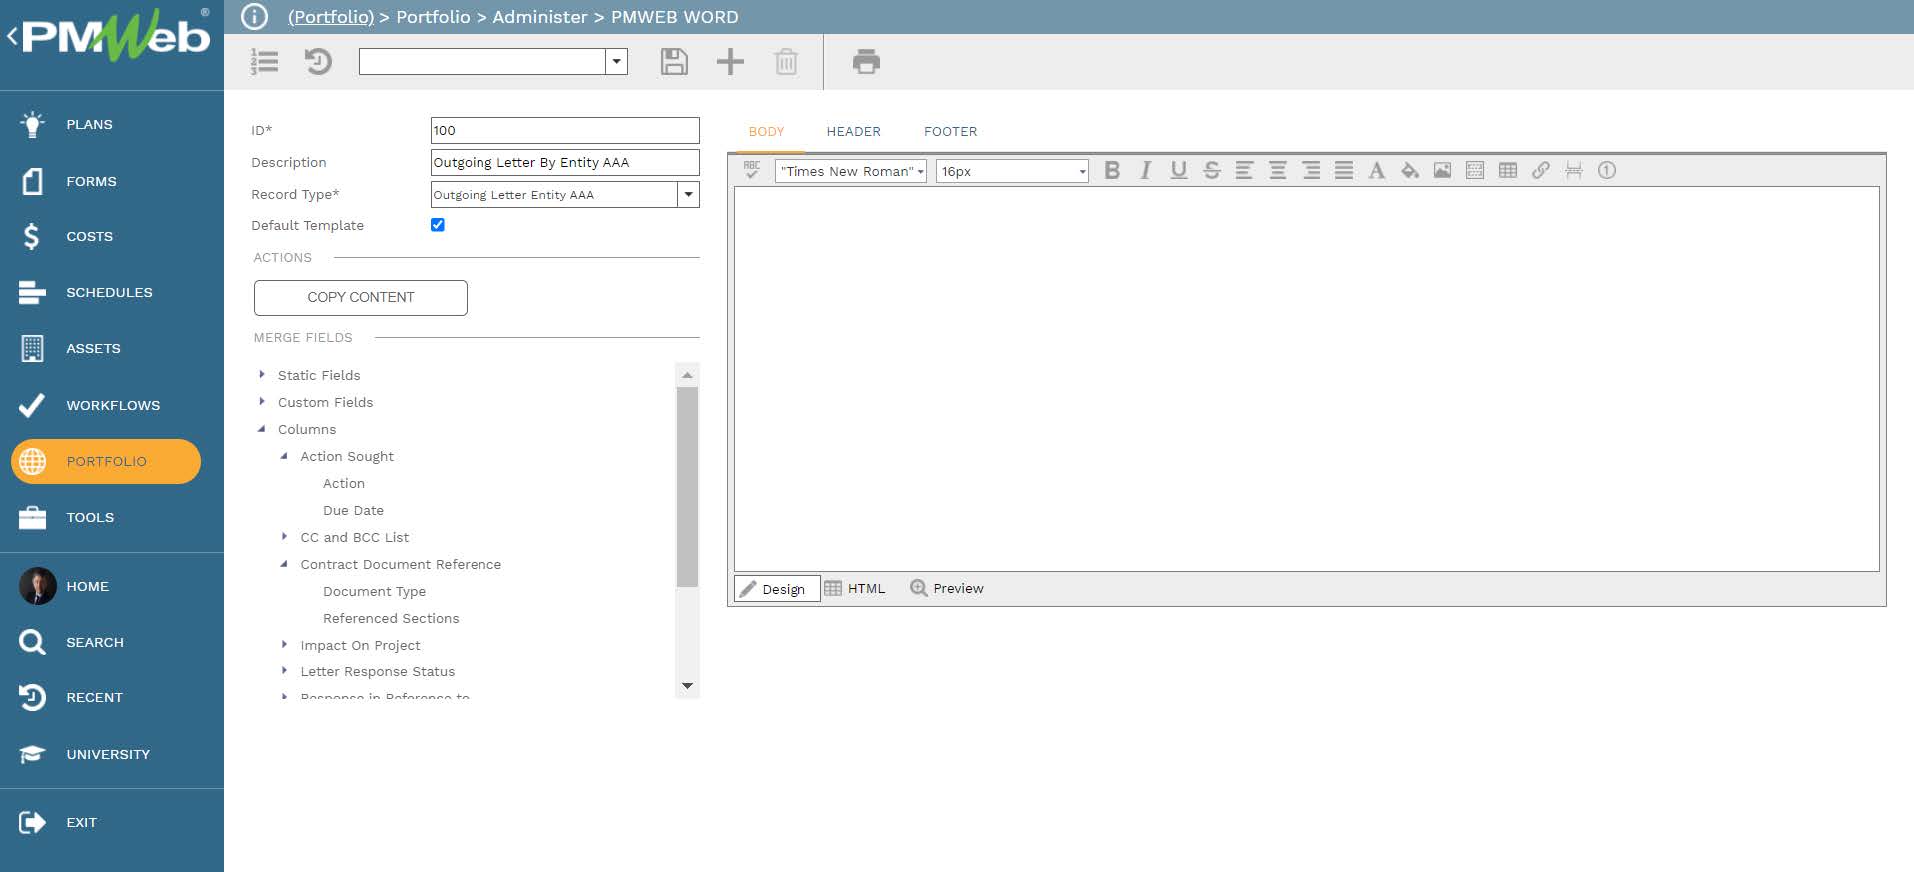
Task: Add a new record with plus icon
Action: [x=730, y=62]
